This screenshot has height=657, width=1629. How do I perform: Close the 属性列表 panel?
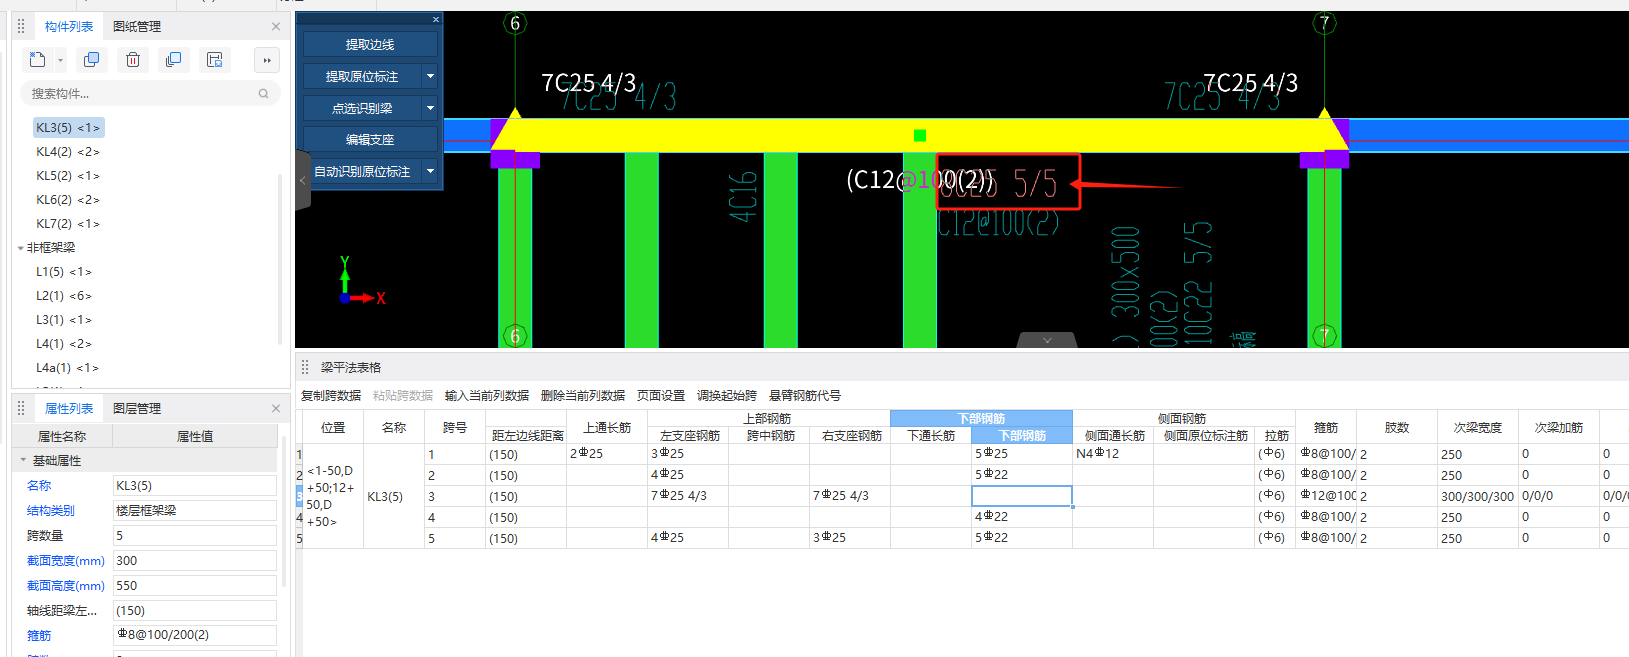tap(276, 408)
